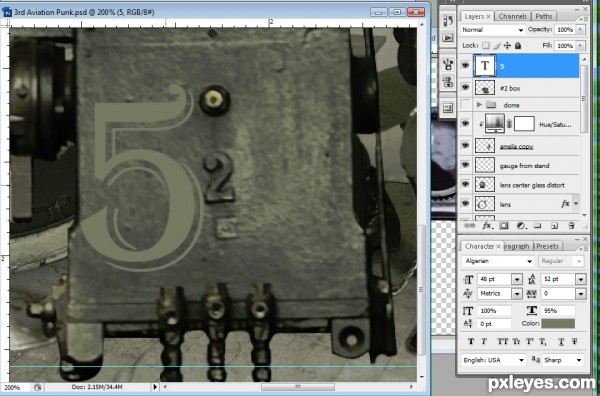600x396 pixels.
Task: Hide the 'lens center glass distort' layer
Action: pos(465,184)
